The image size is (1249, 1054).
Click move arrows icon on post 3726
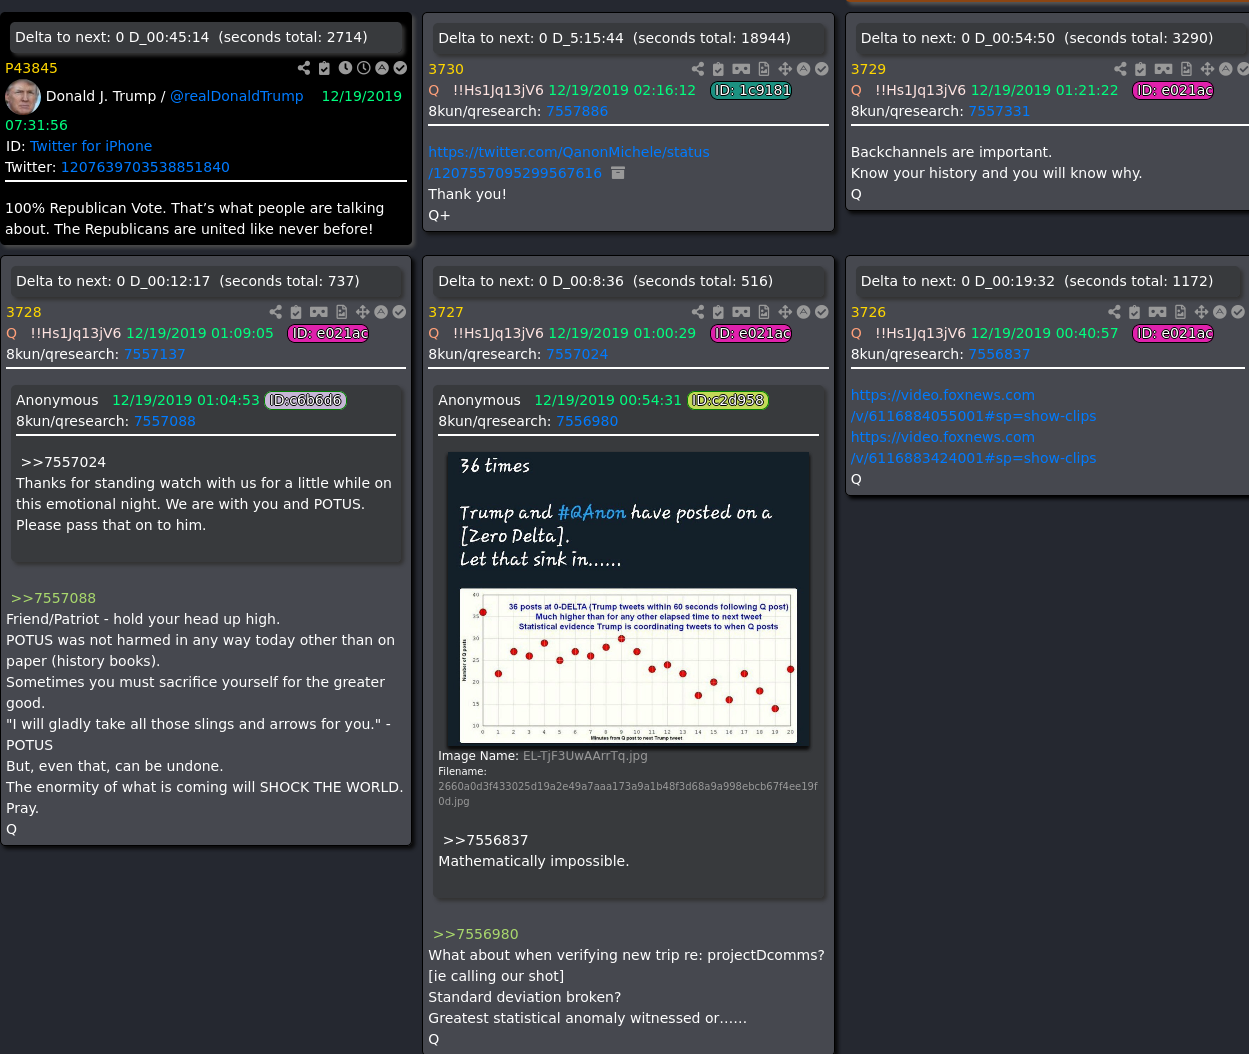click(1202, 312)
